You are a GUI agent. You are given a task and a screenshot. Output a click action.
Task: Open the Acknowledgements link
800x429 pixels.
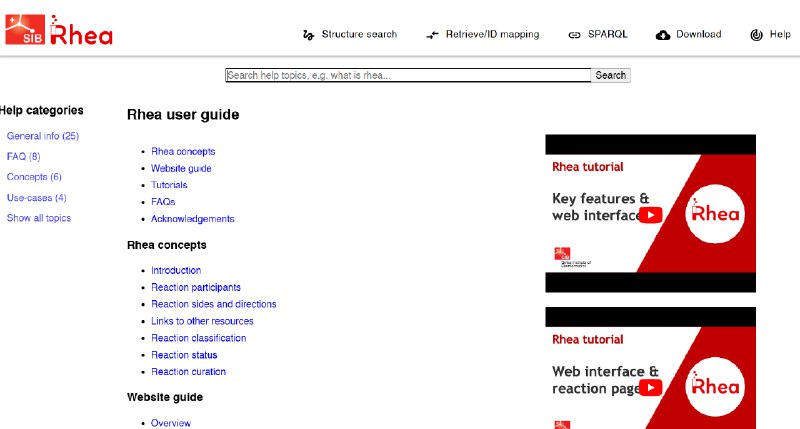(x=193, y=219)
